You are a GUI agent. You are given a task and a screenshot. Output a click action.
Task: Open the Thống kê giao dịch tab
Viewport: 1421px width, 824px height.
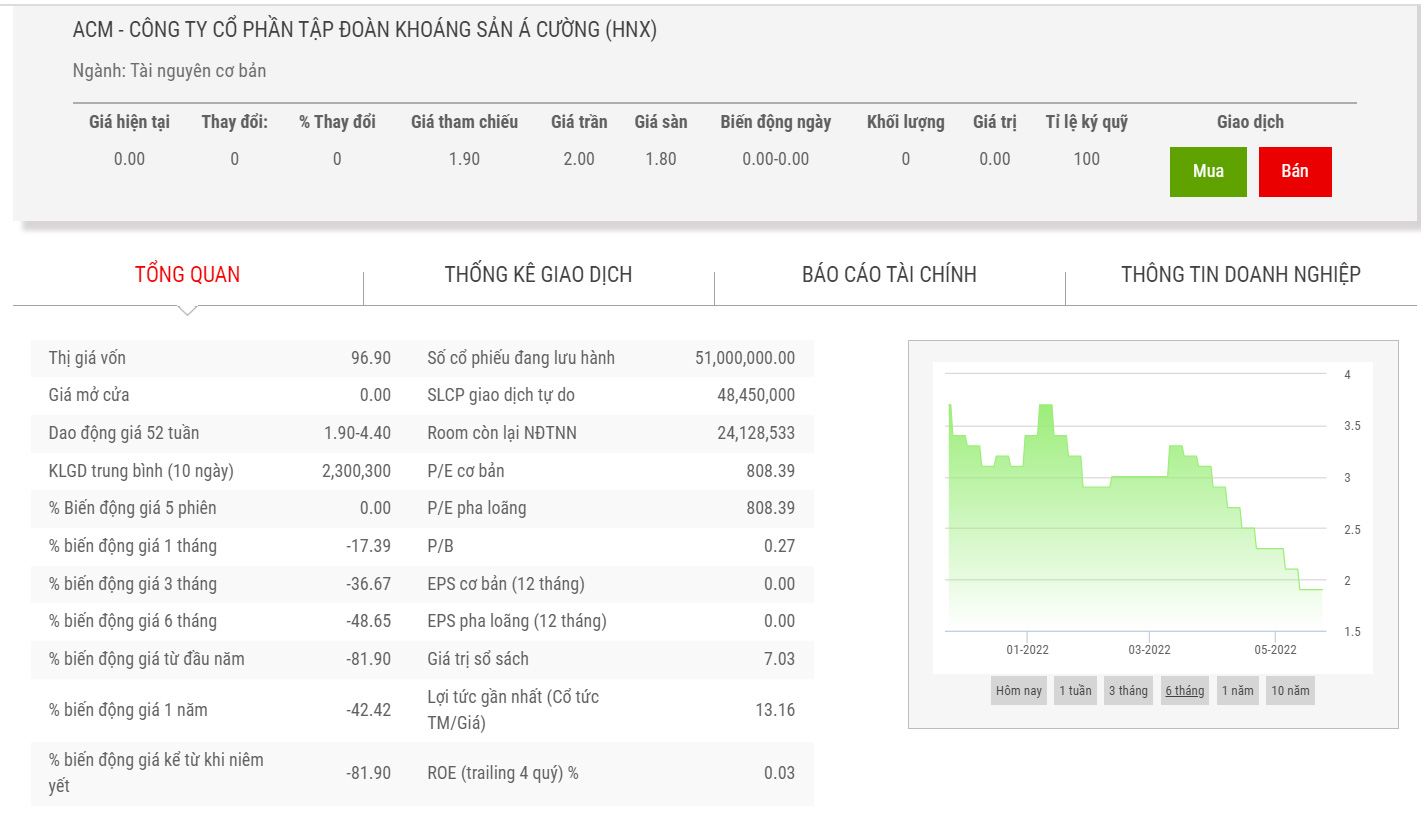[538, 274]
